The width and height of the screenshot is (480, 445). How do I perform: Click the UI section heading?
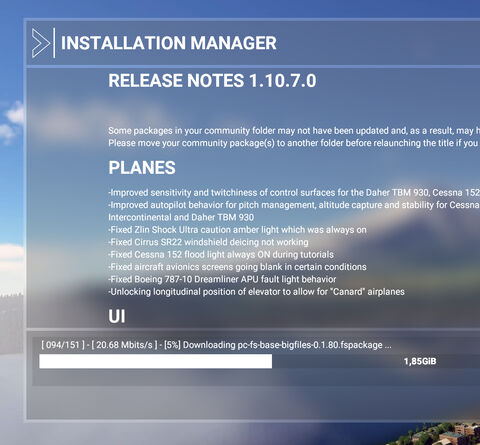click(x=117, y=316)
